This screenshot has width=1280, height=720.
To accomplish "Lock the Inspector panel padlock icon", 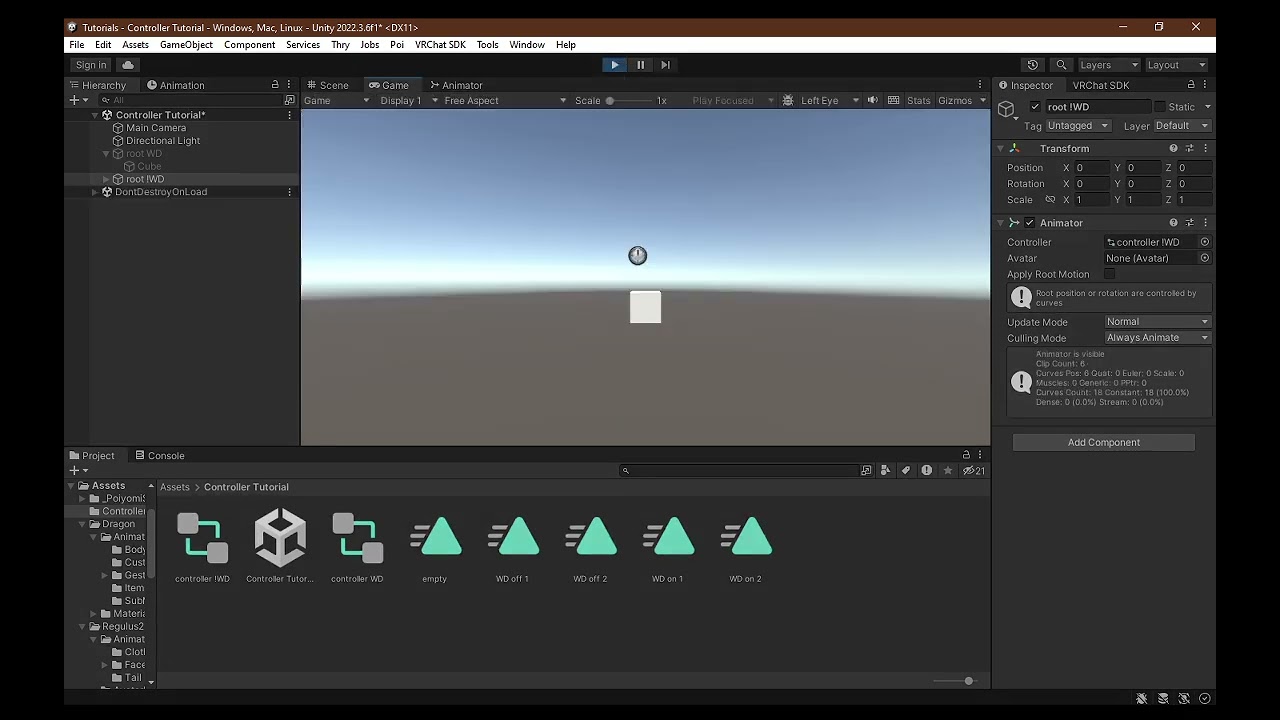I will (x=1191, y=85).
